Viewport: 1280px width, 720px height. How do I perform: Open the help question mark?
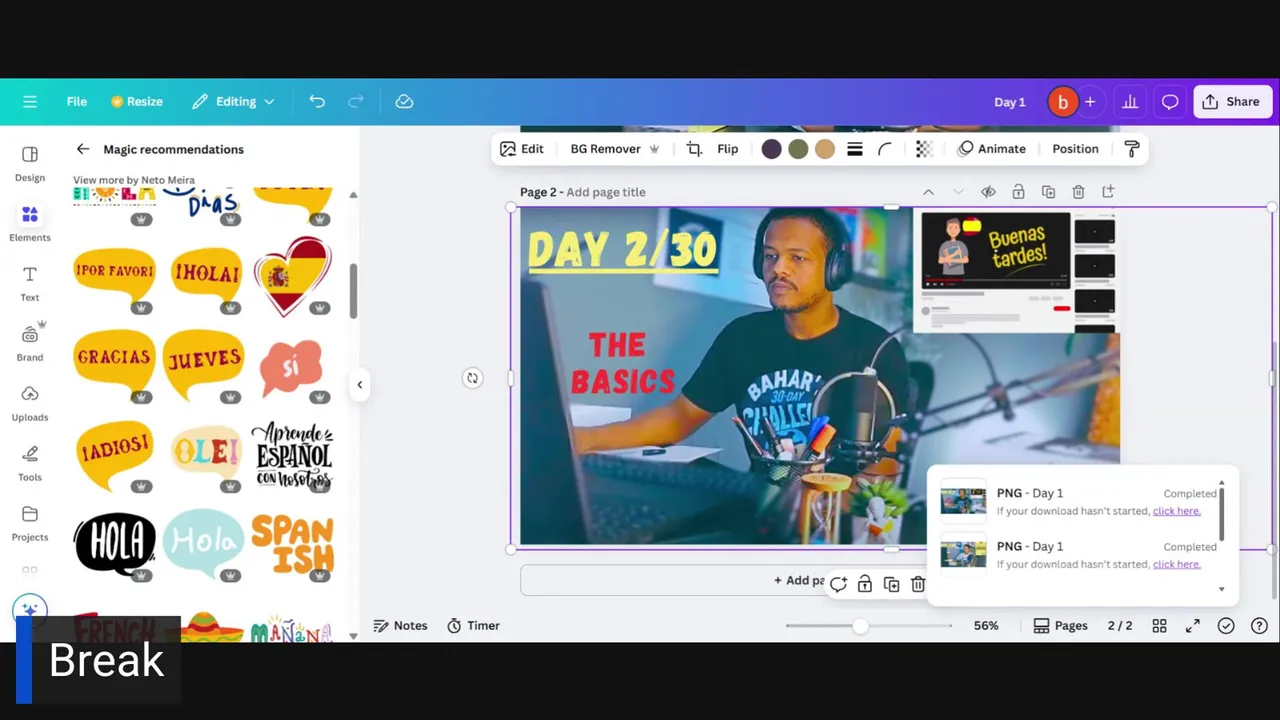click(x=1259, y=625)
